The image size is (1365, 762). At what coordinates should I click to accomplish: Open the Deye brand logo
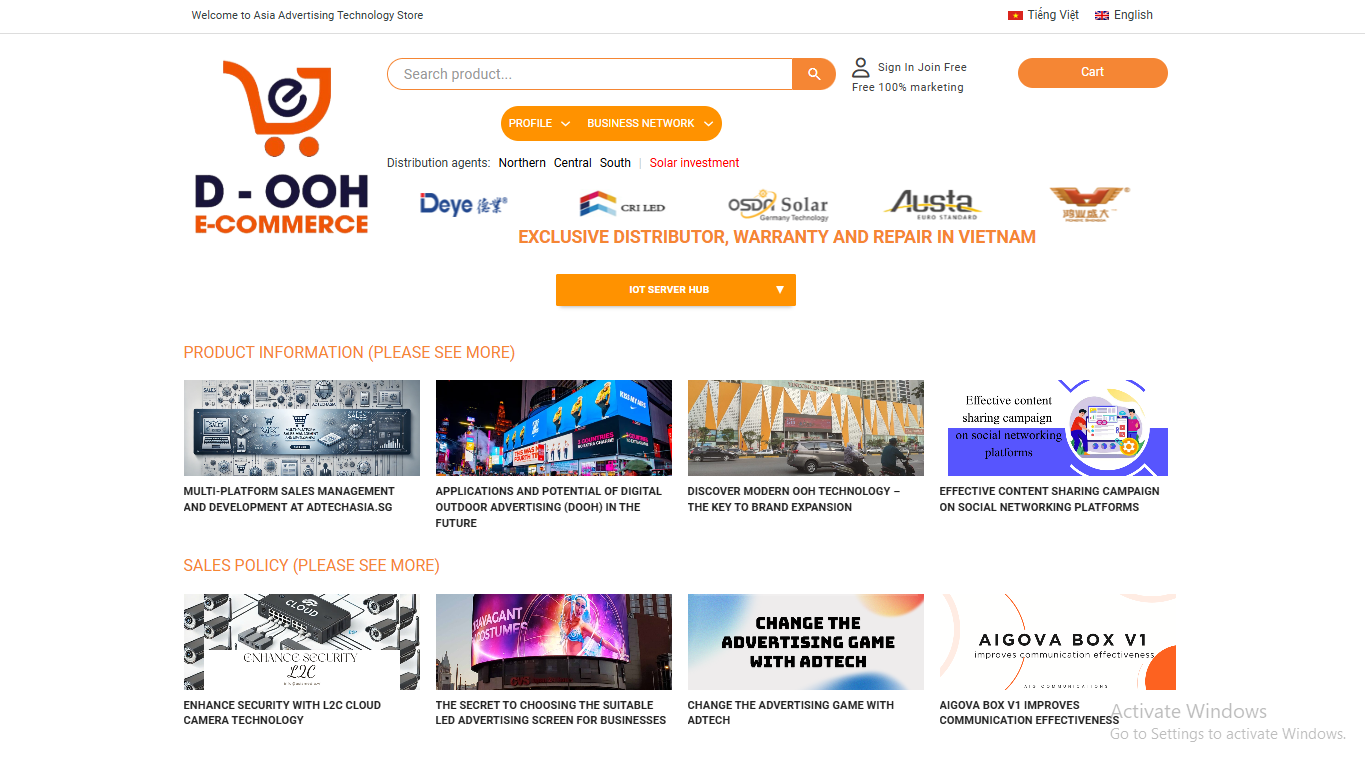click(463, 204)
